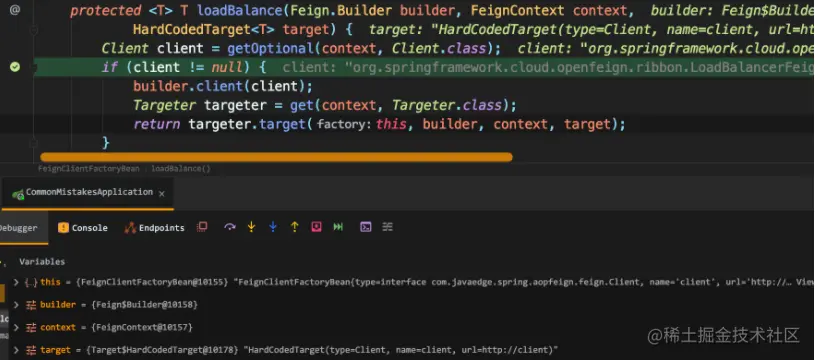Image resolution: width=815 pixels, height=360 pixels.
Task: Click the blue Force Step Into arrow
Action: [273, 227]
